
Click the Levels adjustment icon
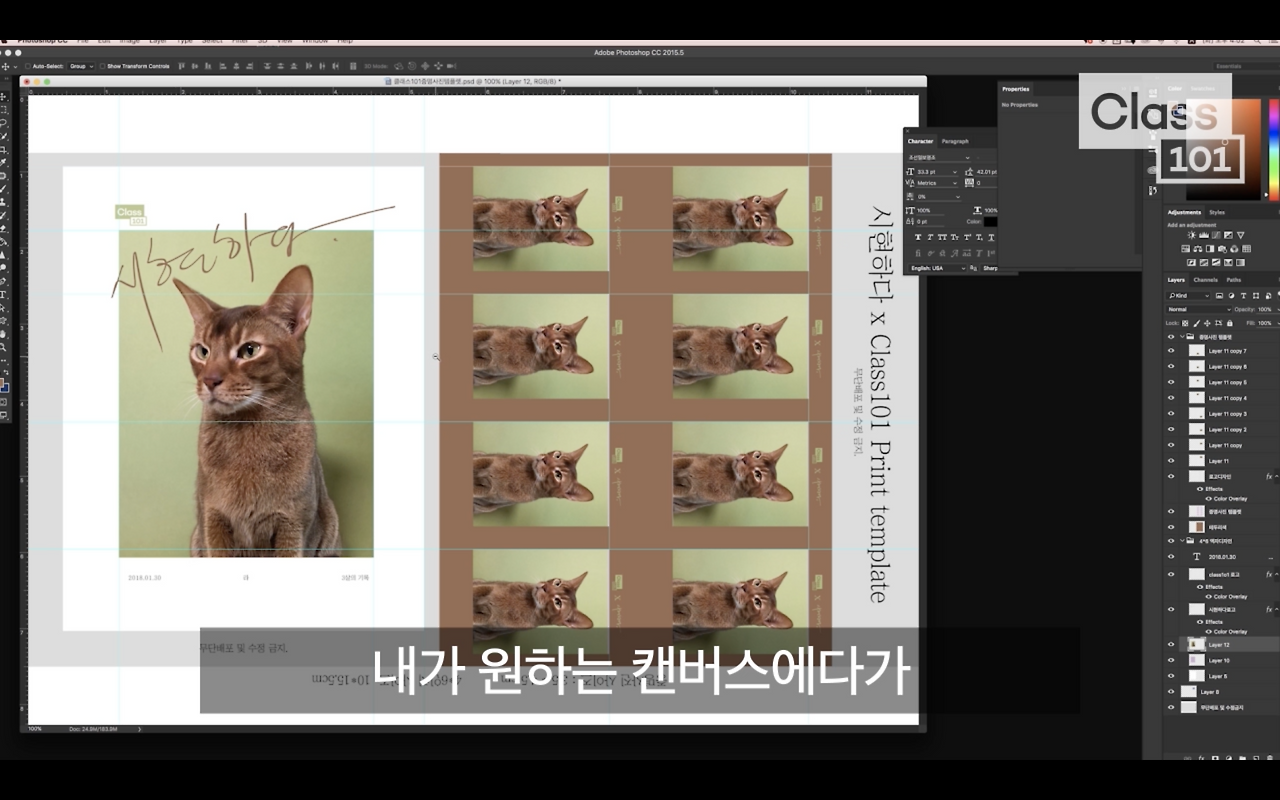coord(1204,235)
